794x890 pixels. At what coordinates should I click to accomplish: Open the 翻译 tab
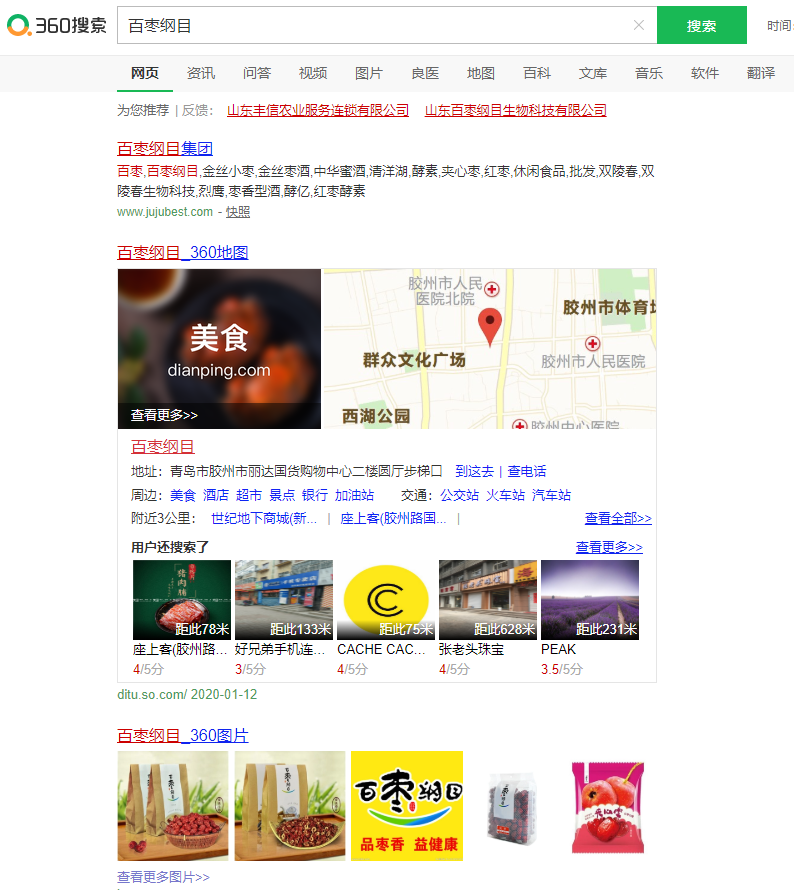point(761,73)
